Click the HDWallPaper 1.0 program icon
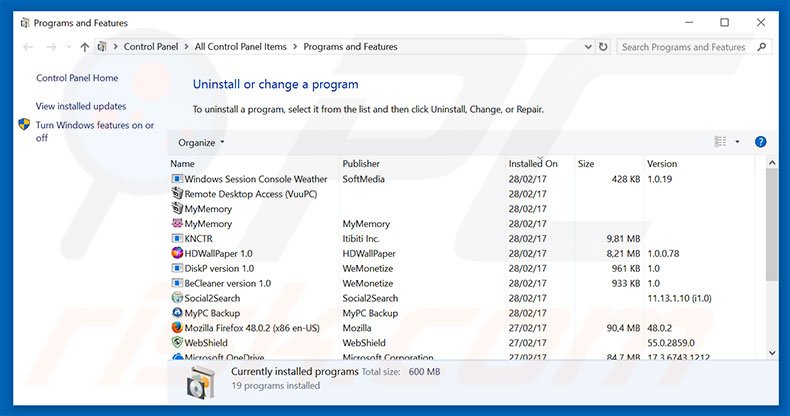790x416 pixels. click(177, 253)
